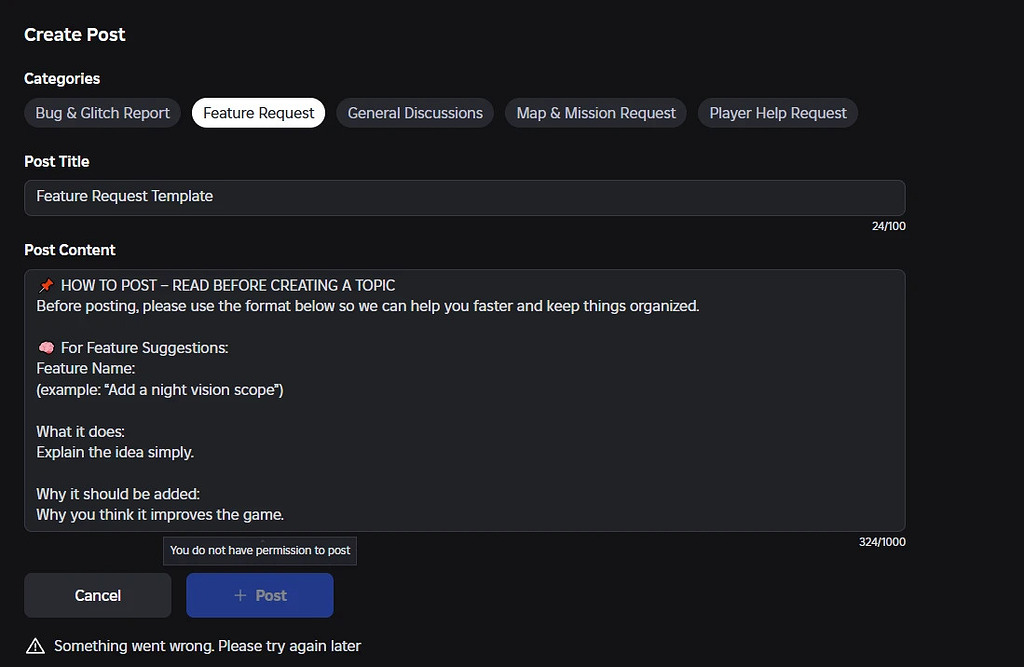Click the Cancel button
Viewport: 1024px width, 667px height.
click(97, 595)
